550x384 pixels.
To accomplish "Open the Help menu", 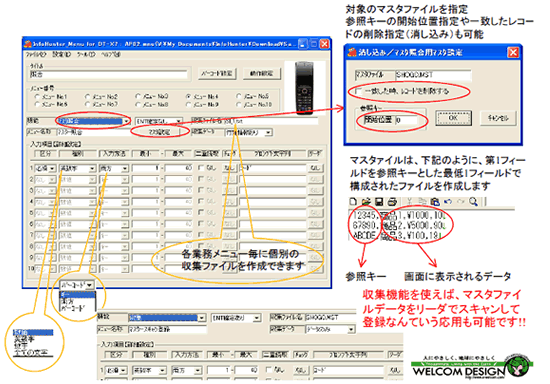I will coord(110,54).
